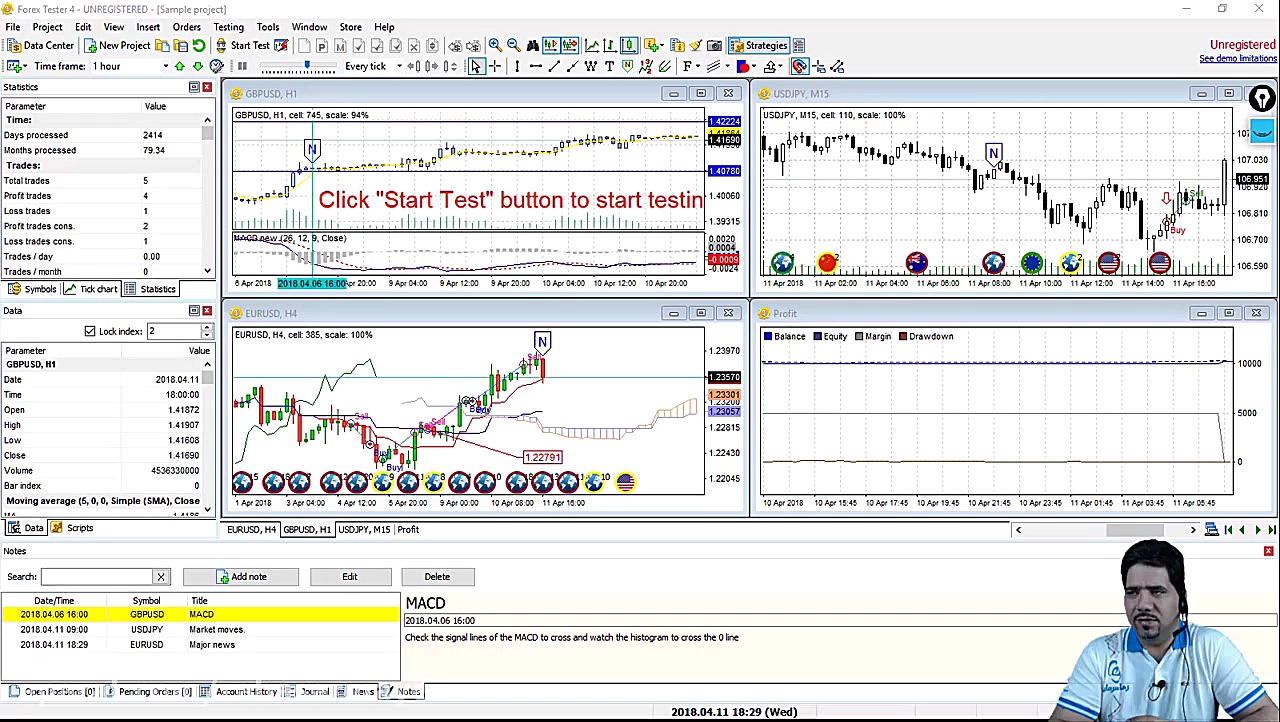The image size is (1280, 722).
Task: Adjust the test speed slider
Action: pyautogui.click(x=307, y=66)
